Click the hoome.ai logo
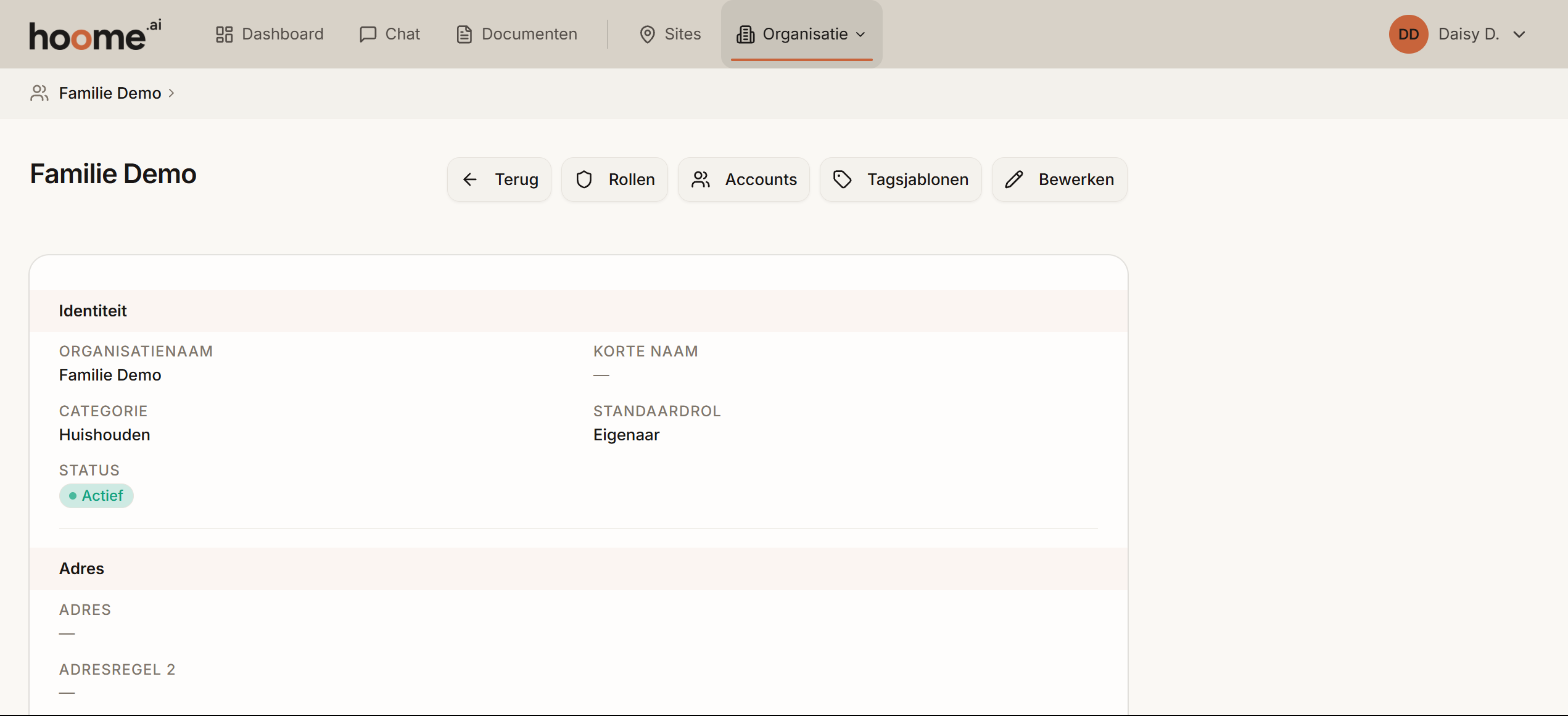Viewport: 1568px width, 716px height. (x=95, y=35)
